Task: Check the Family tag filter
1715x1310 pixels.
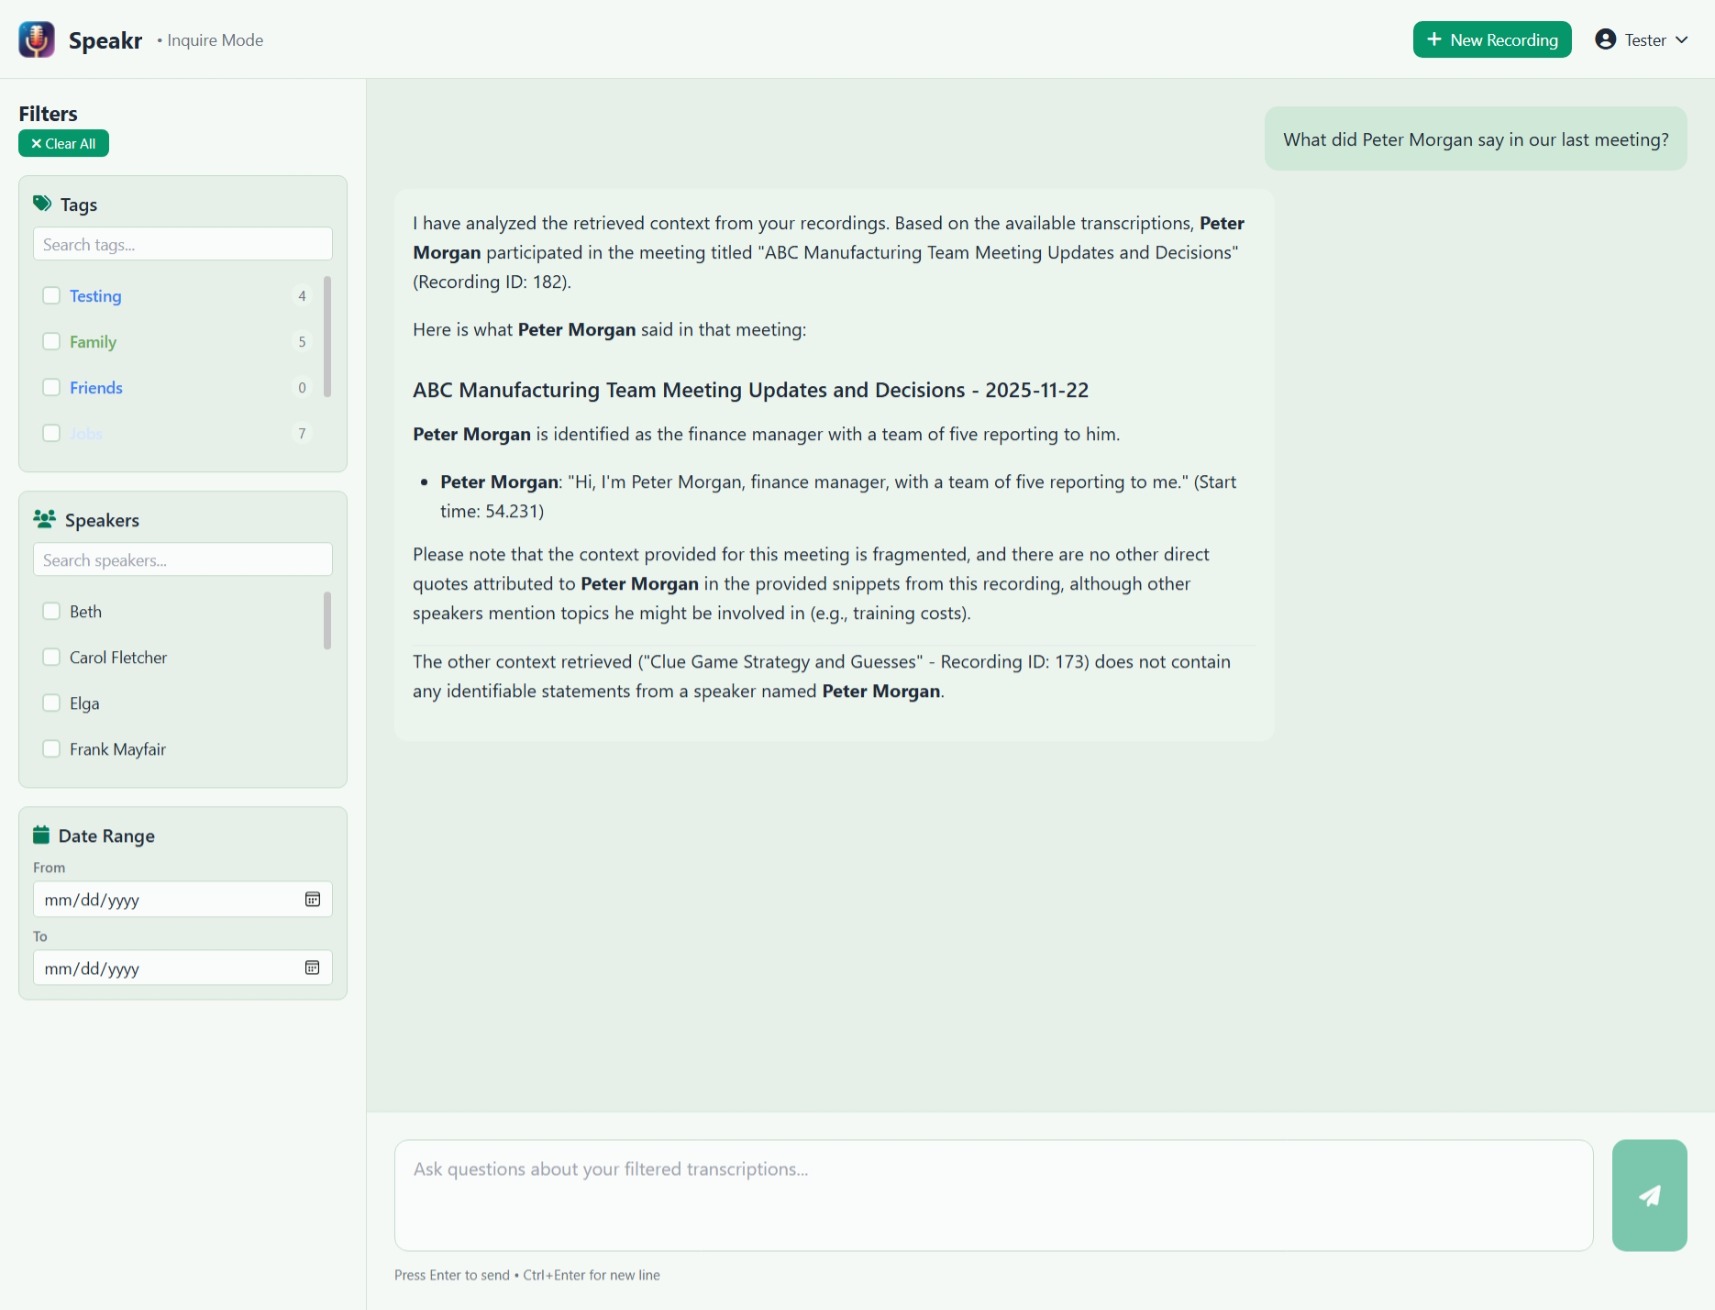Action: pyautogui.click(x=52, y=342)
